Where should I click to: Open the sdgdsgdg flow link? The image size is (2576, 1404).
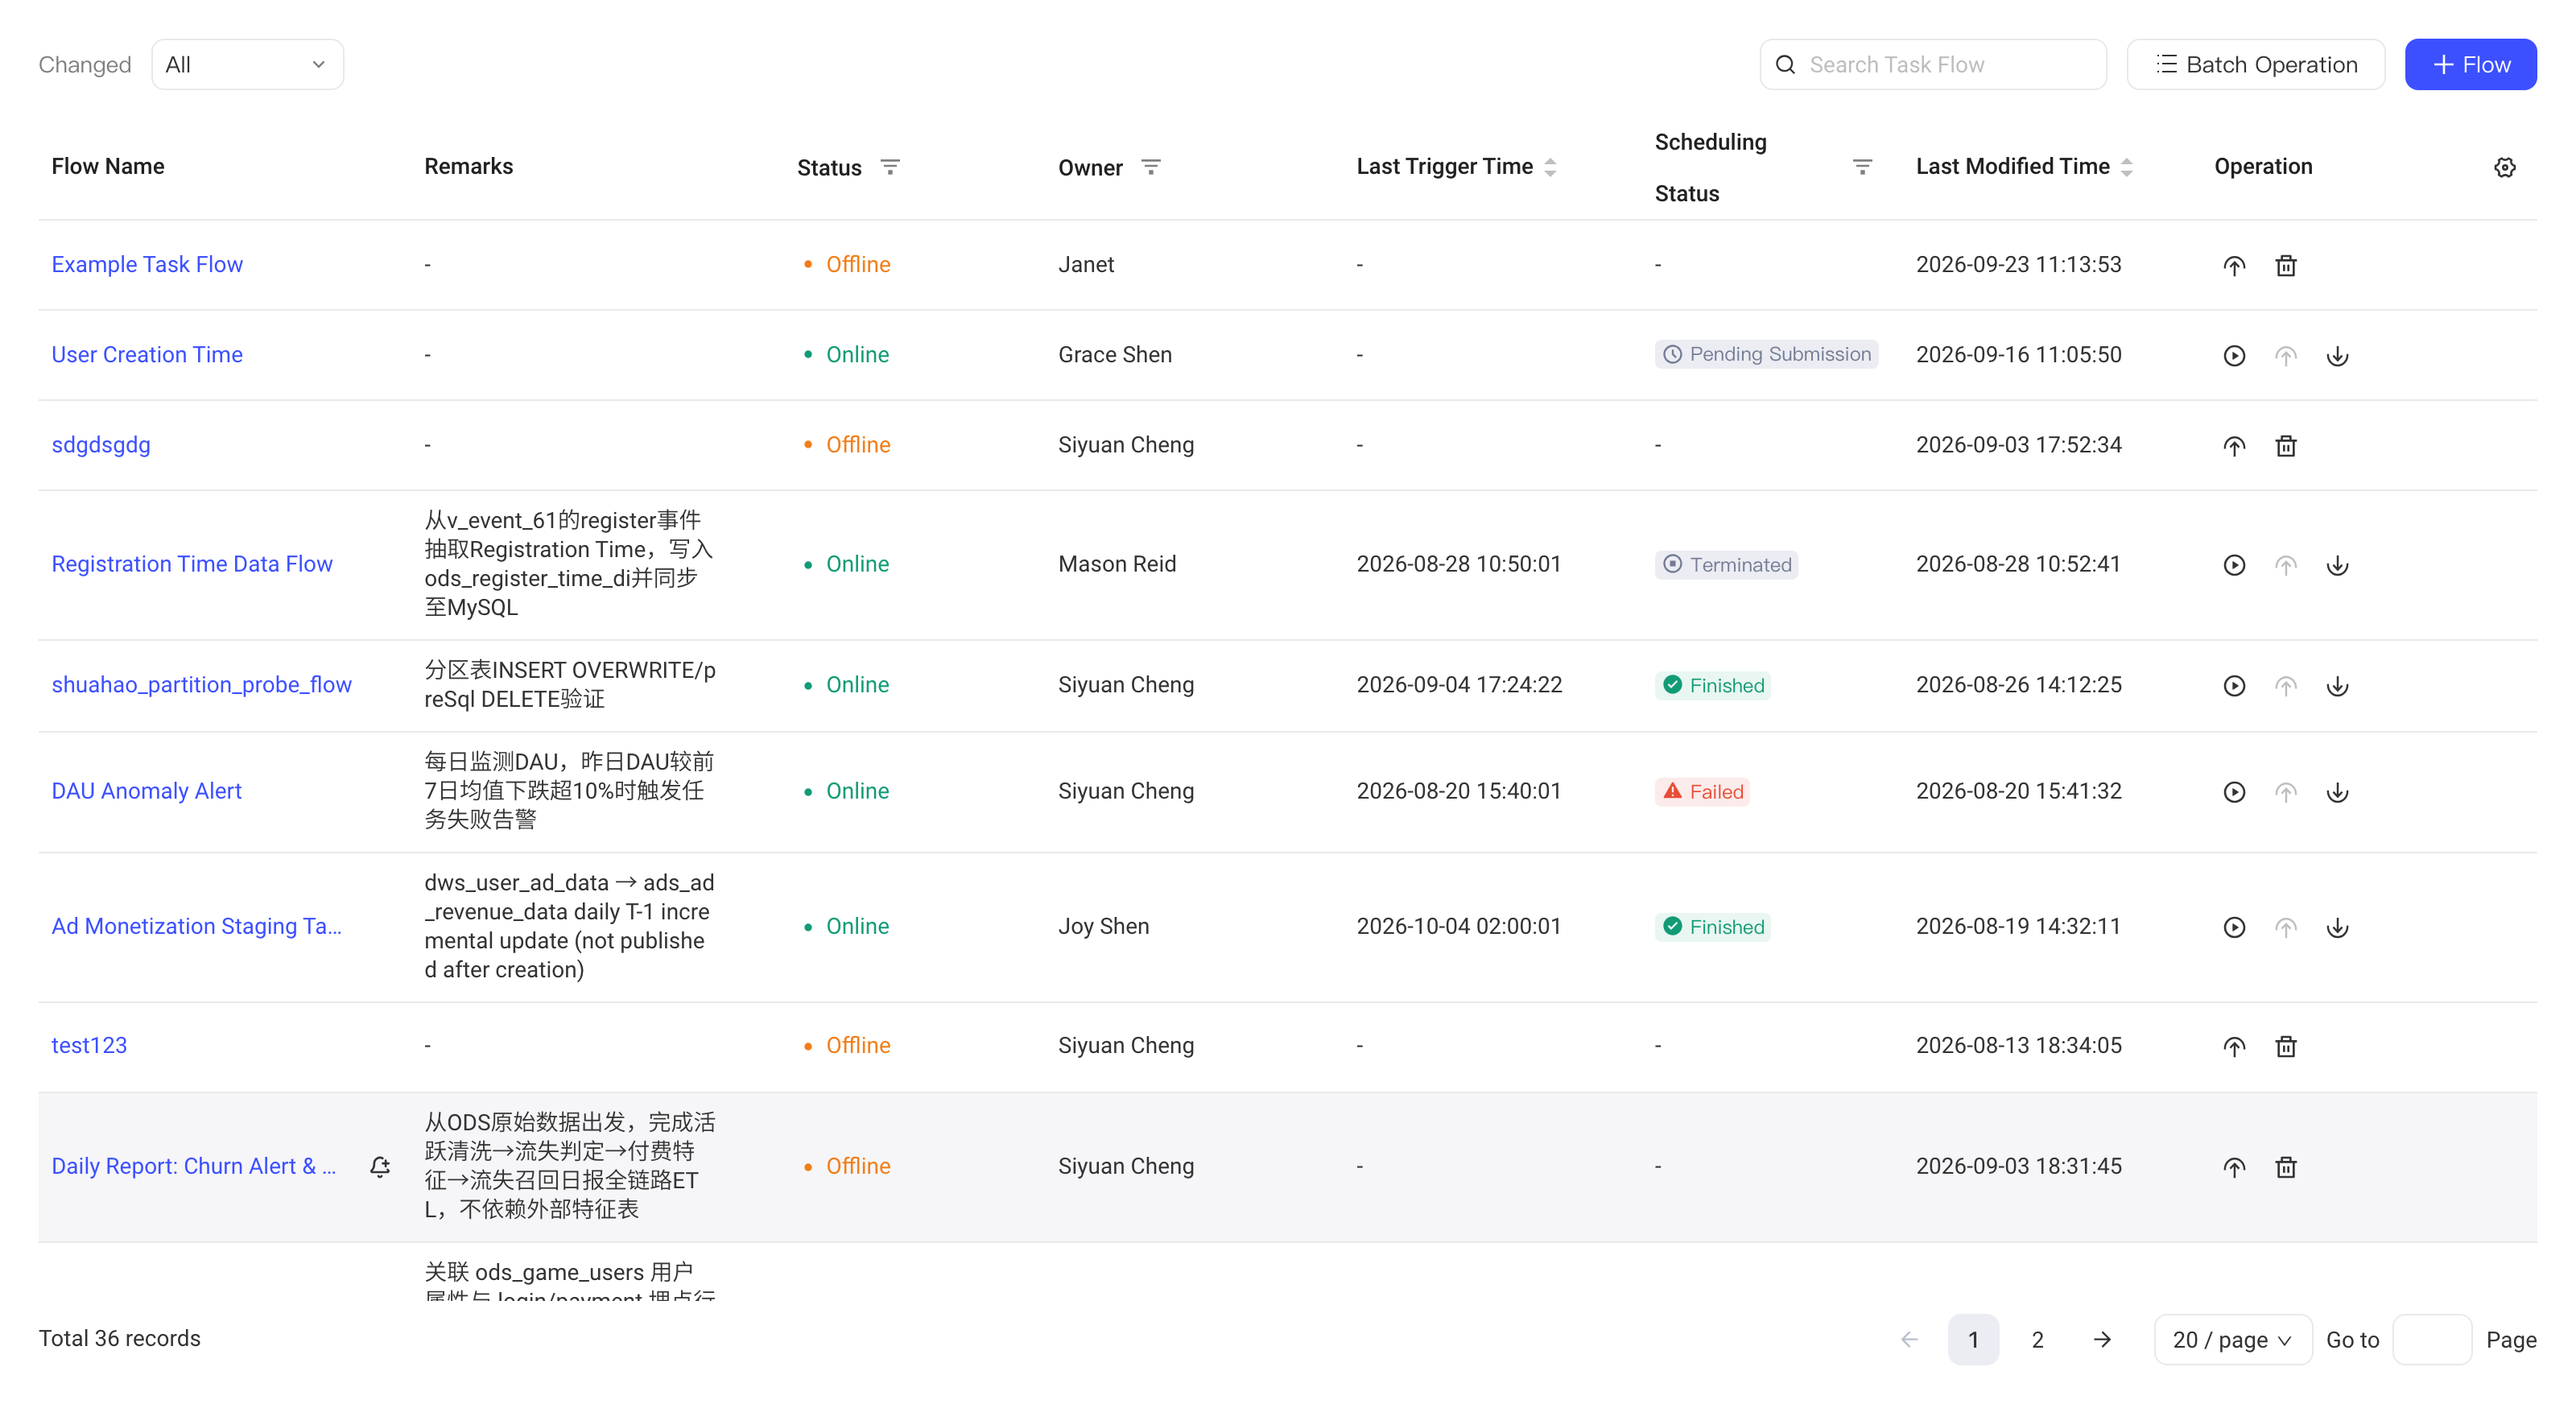pos(101,444)
